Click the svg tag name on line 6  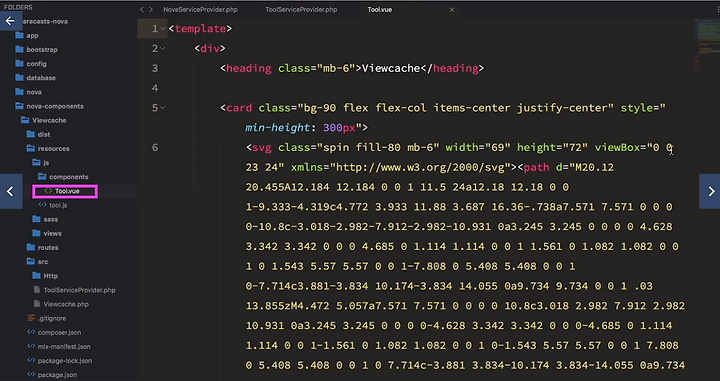(x=262, y=147)
